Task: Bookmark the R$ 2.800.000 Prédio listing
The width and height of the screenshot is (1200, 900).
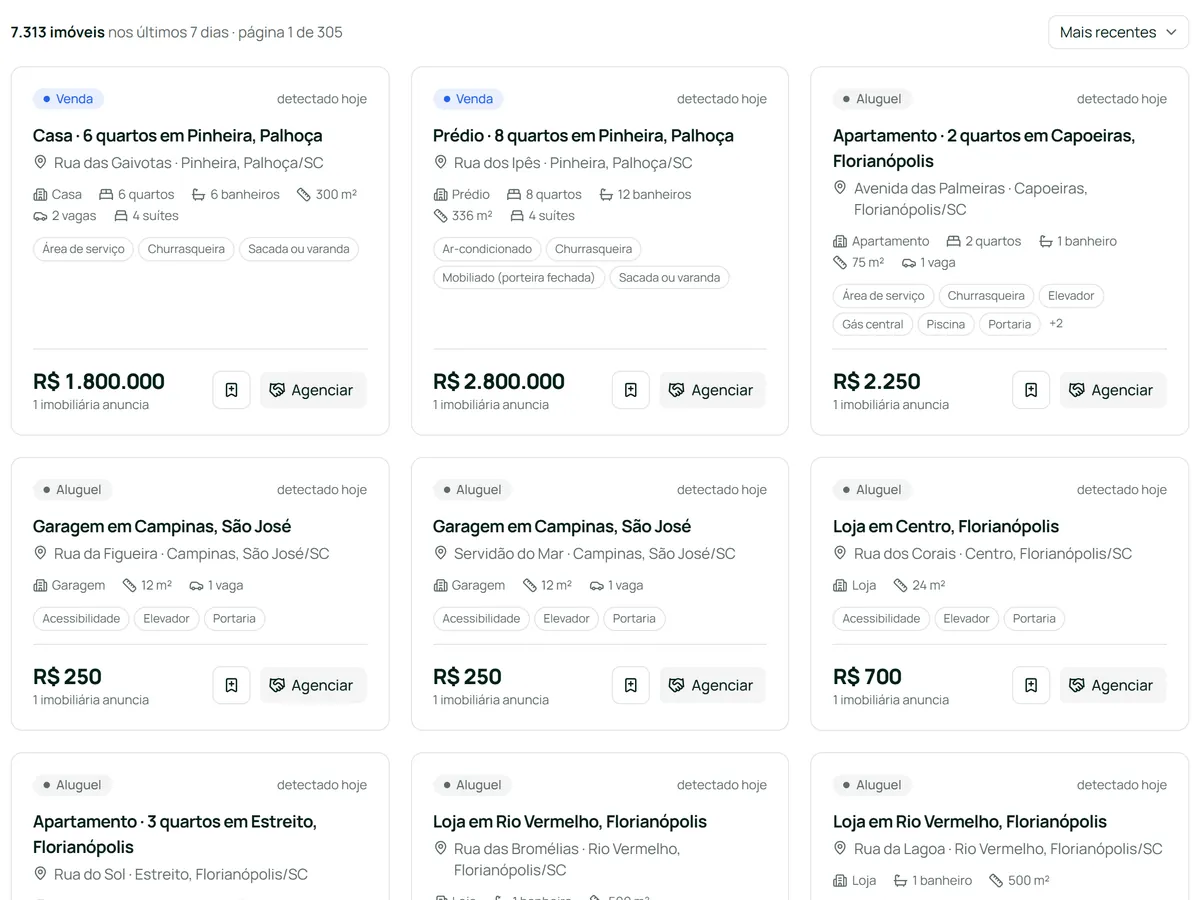Action: (x=631, y=390)
